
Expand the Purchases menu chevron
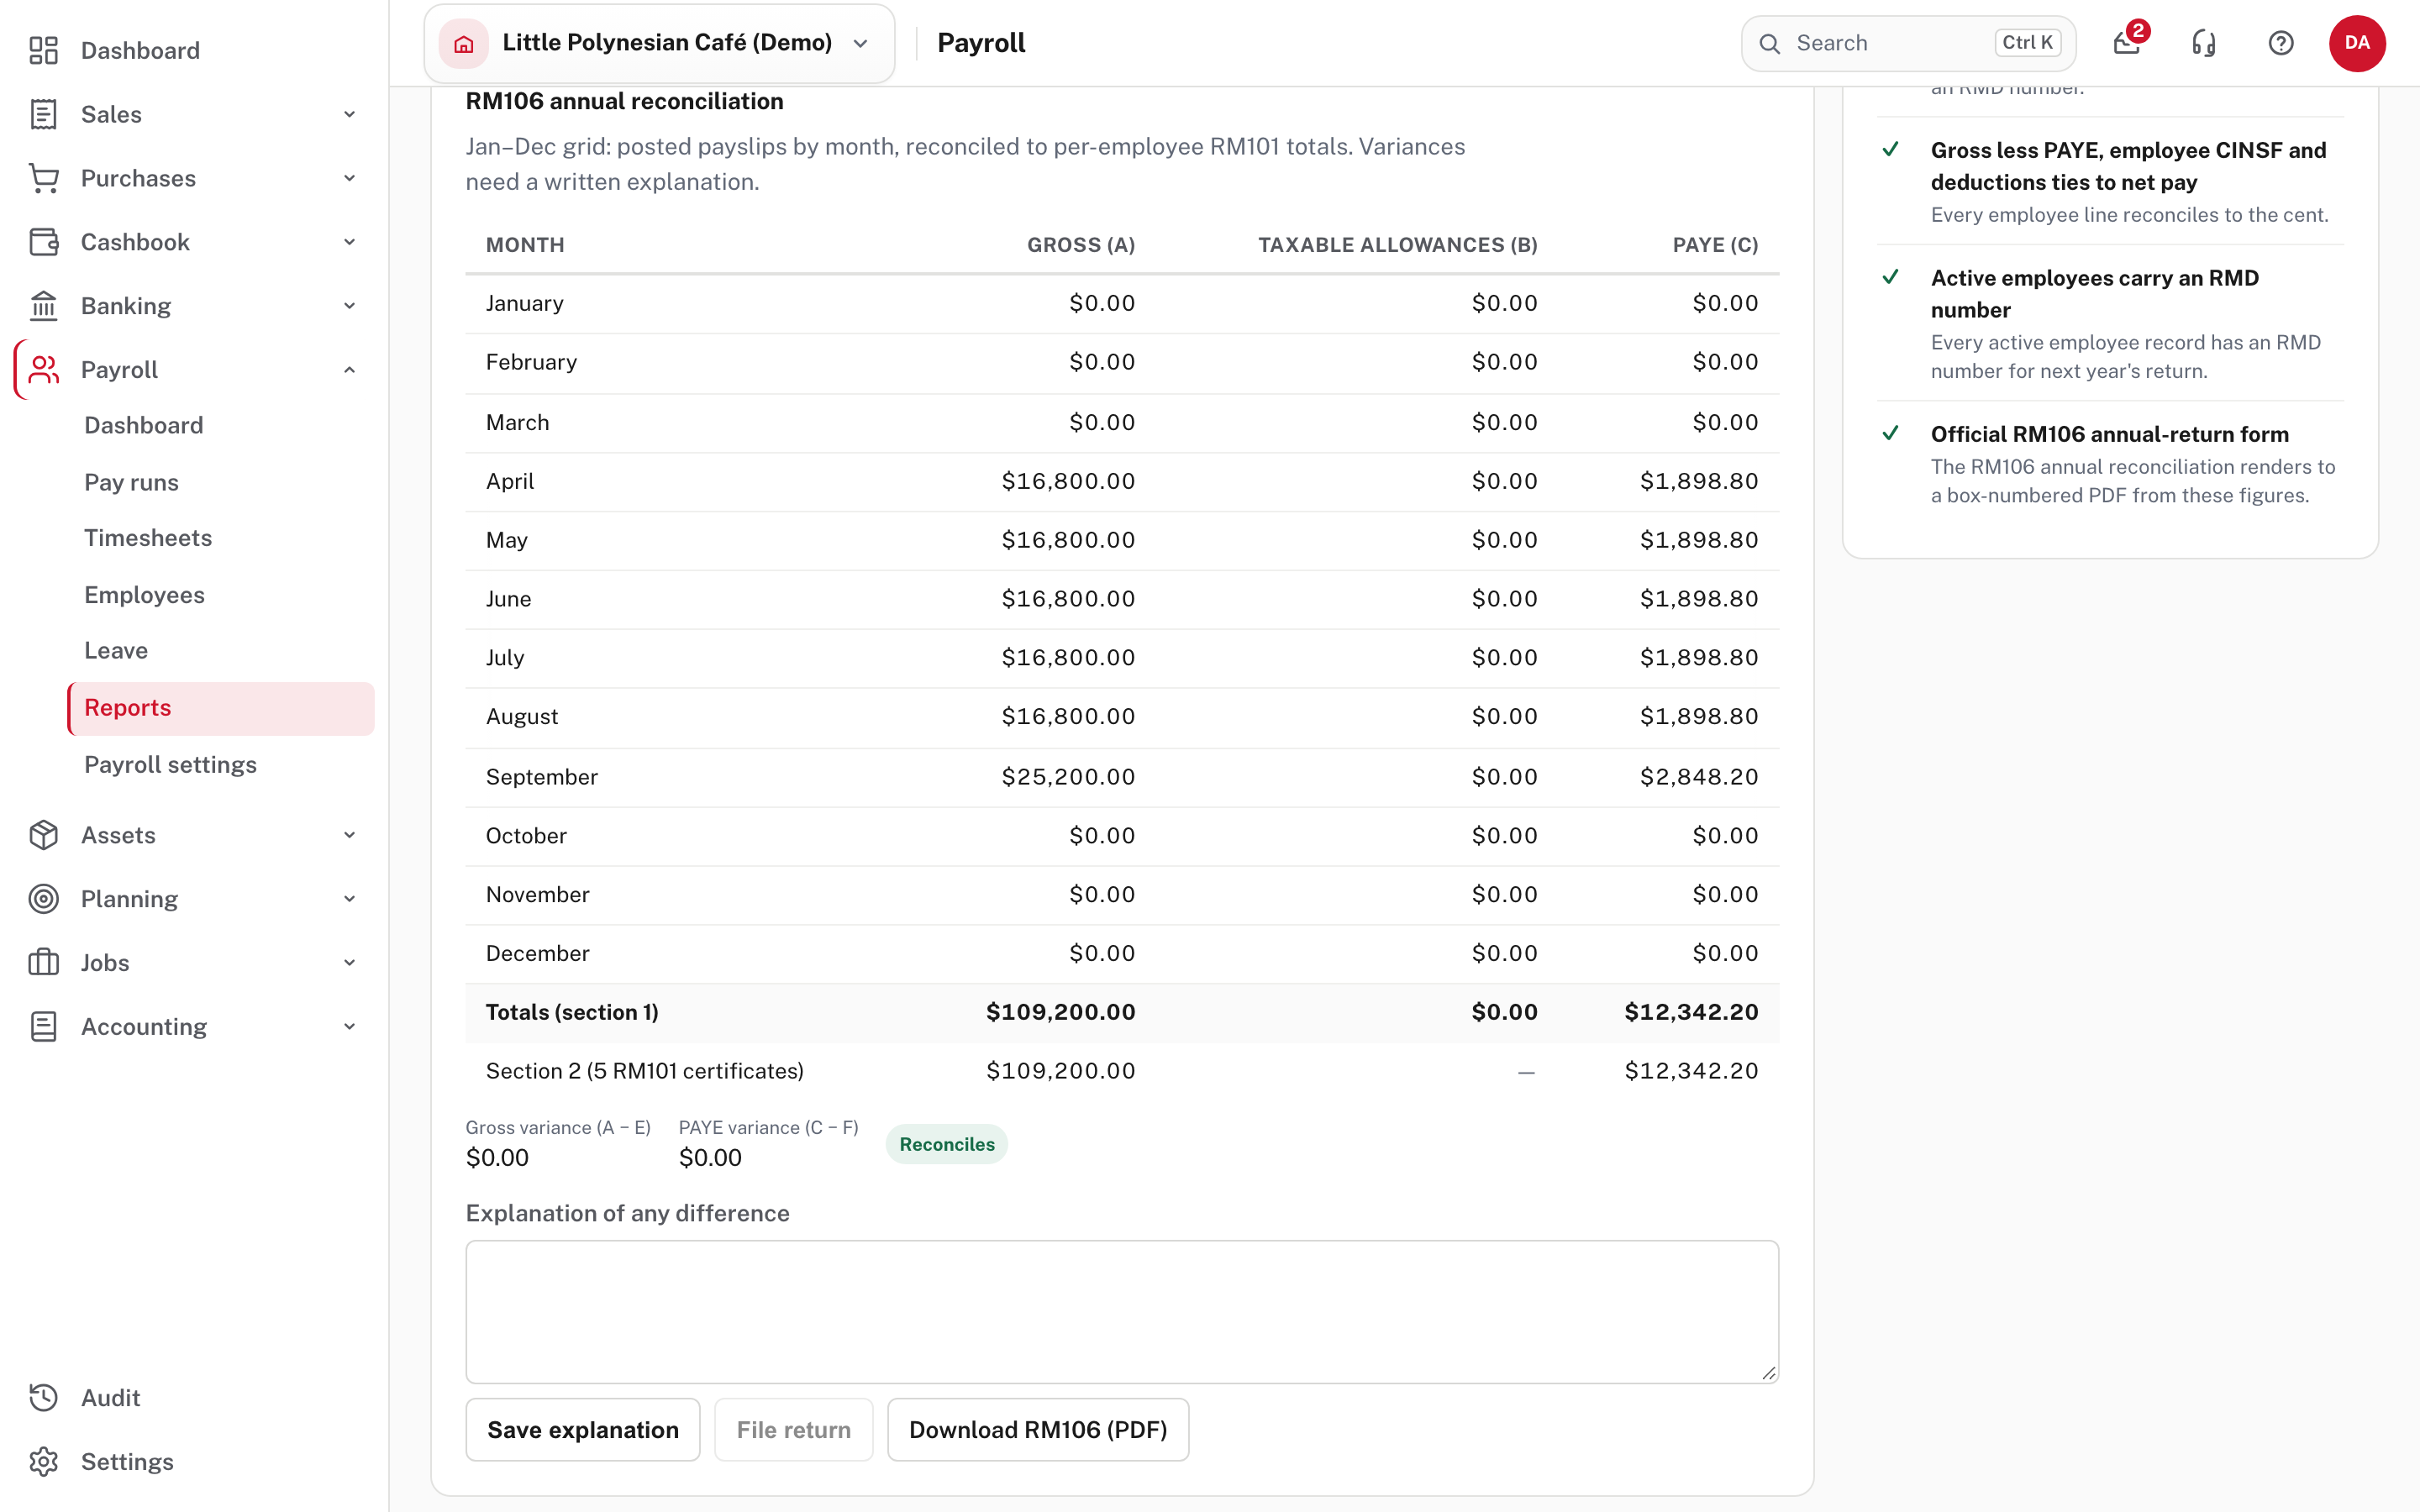click(350, 178)
